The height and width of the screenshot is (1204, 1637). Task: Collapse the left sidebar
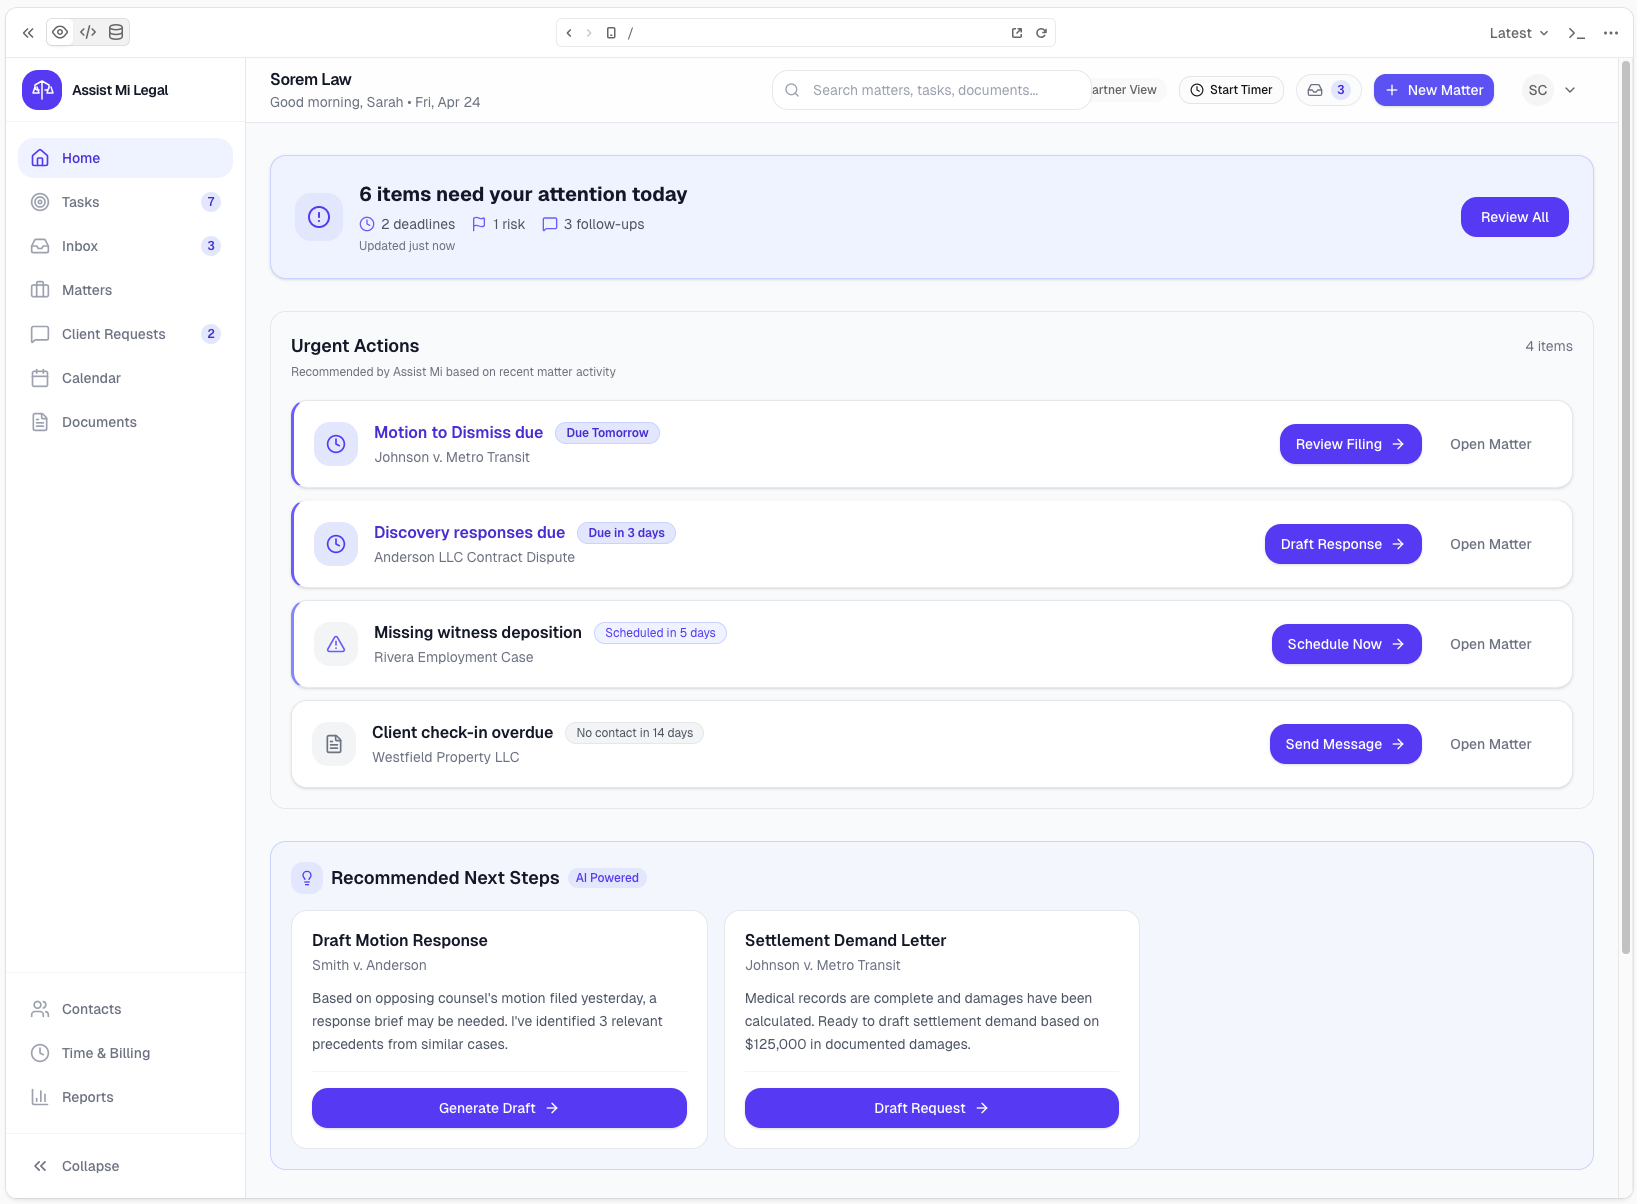(76, 1166)
